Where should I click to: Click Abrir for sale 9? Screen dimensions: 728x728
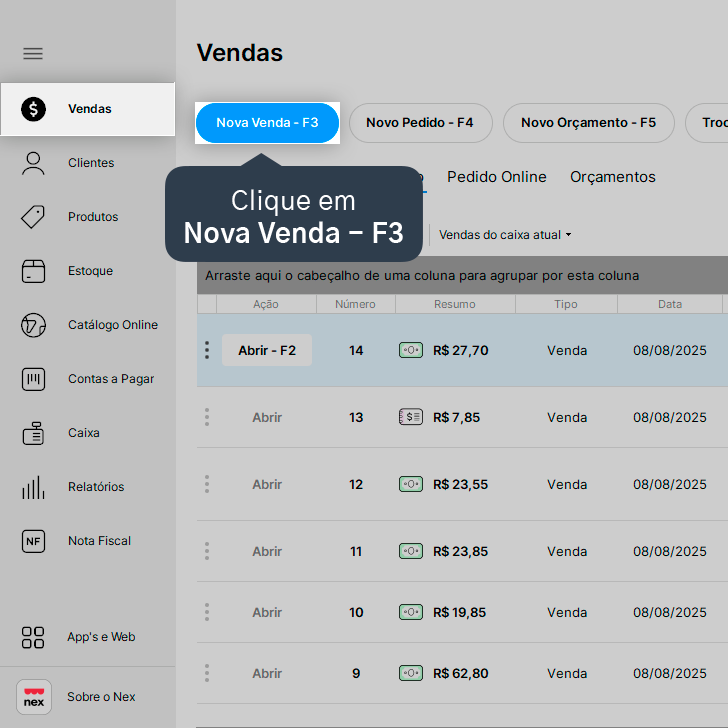tap(267, 674)
